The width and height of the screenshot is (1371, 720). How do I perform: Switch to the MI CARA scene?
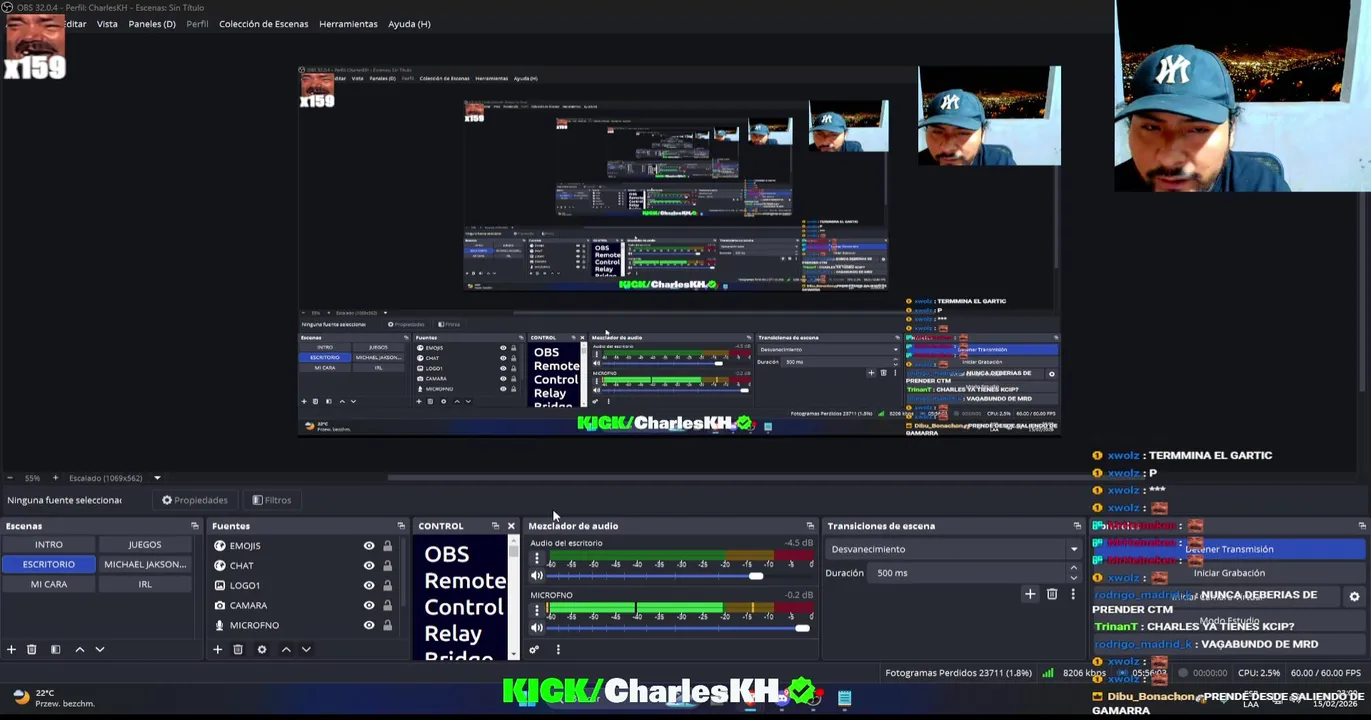click(x=49, y=584)
